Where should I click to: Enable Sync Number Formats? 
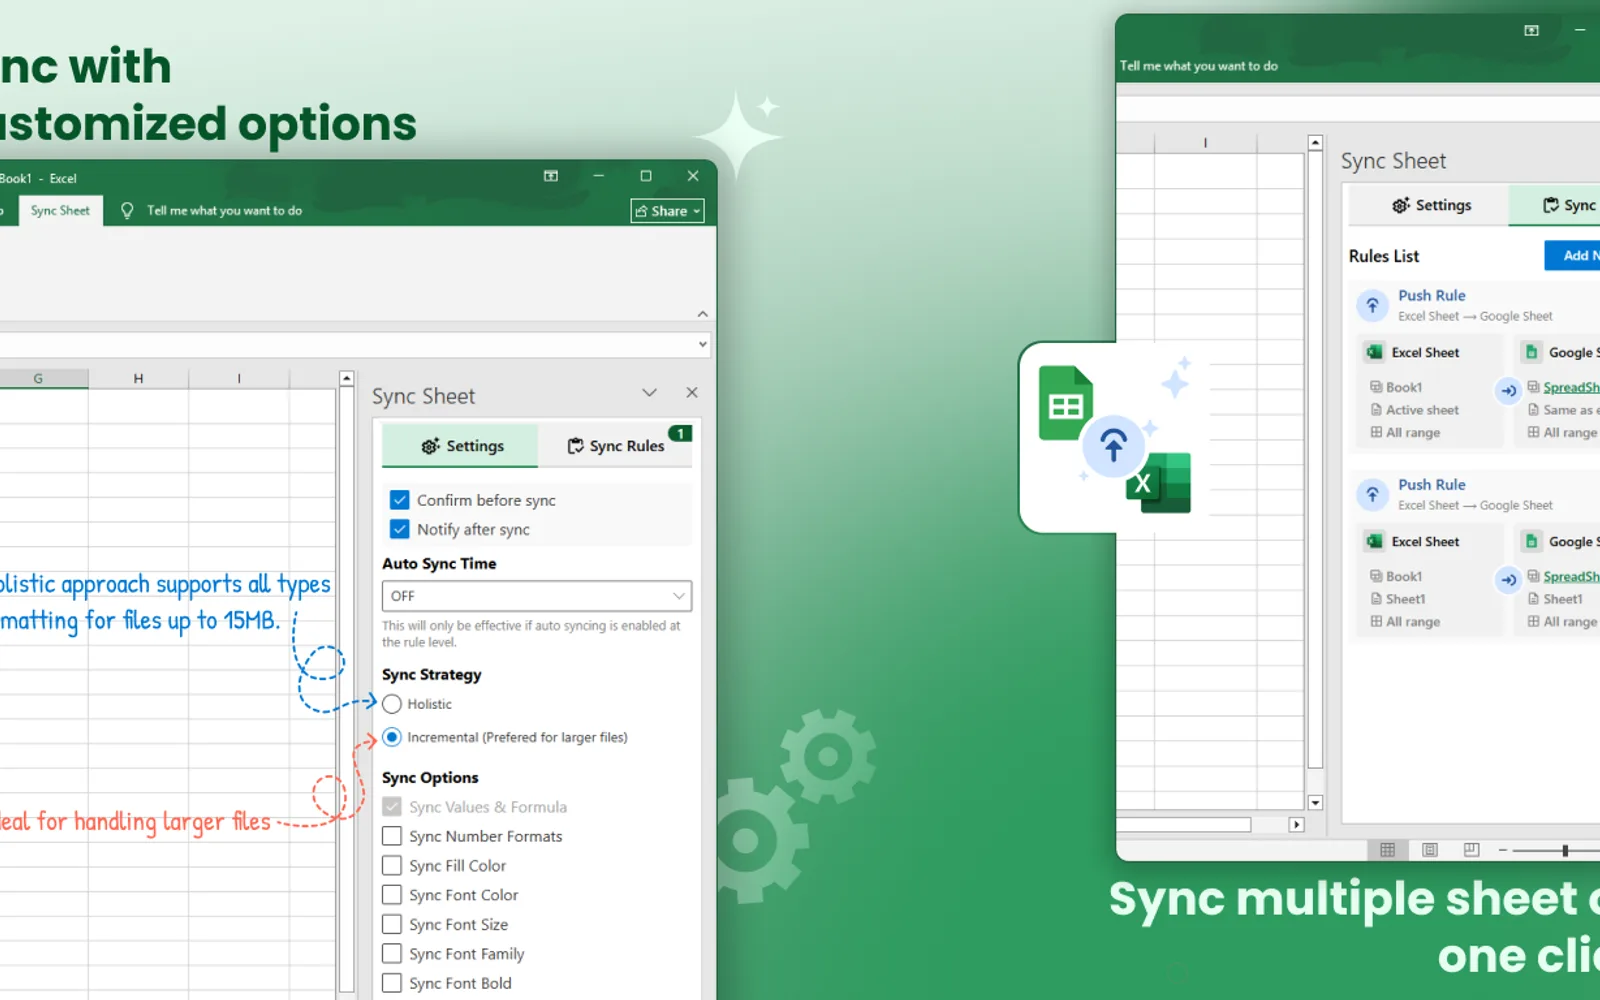tap(392, 836)
